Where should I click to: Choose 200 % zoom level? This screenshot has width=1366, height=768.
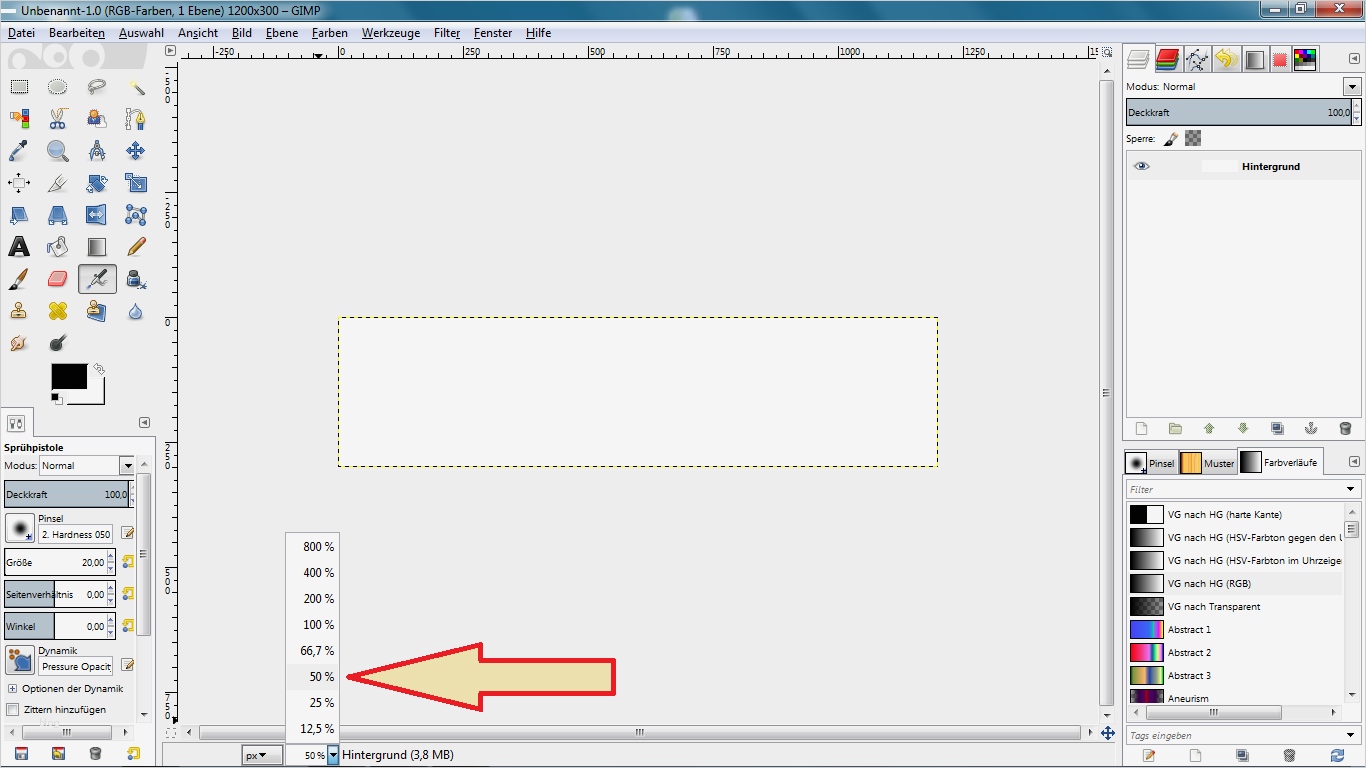(316, 599)
